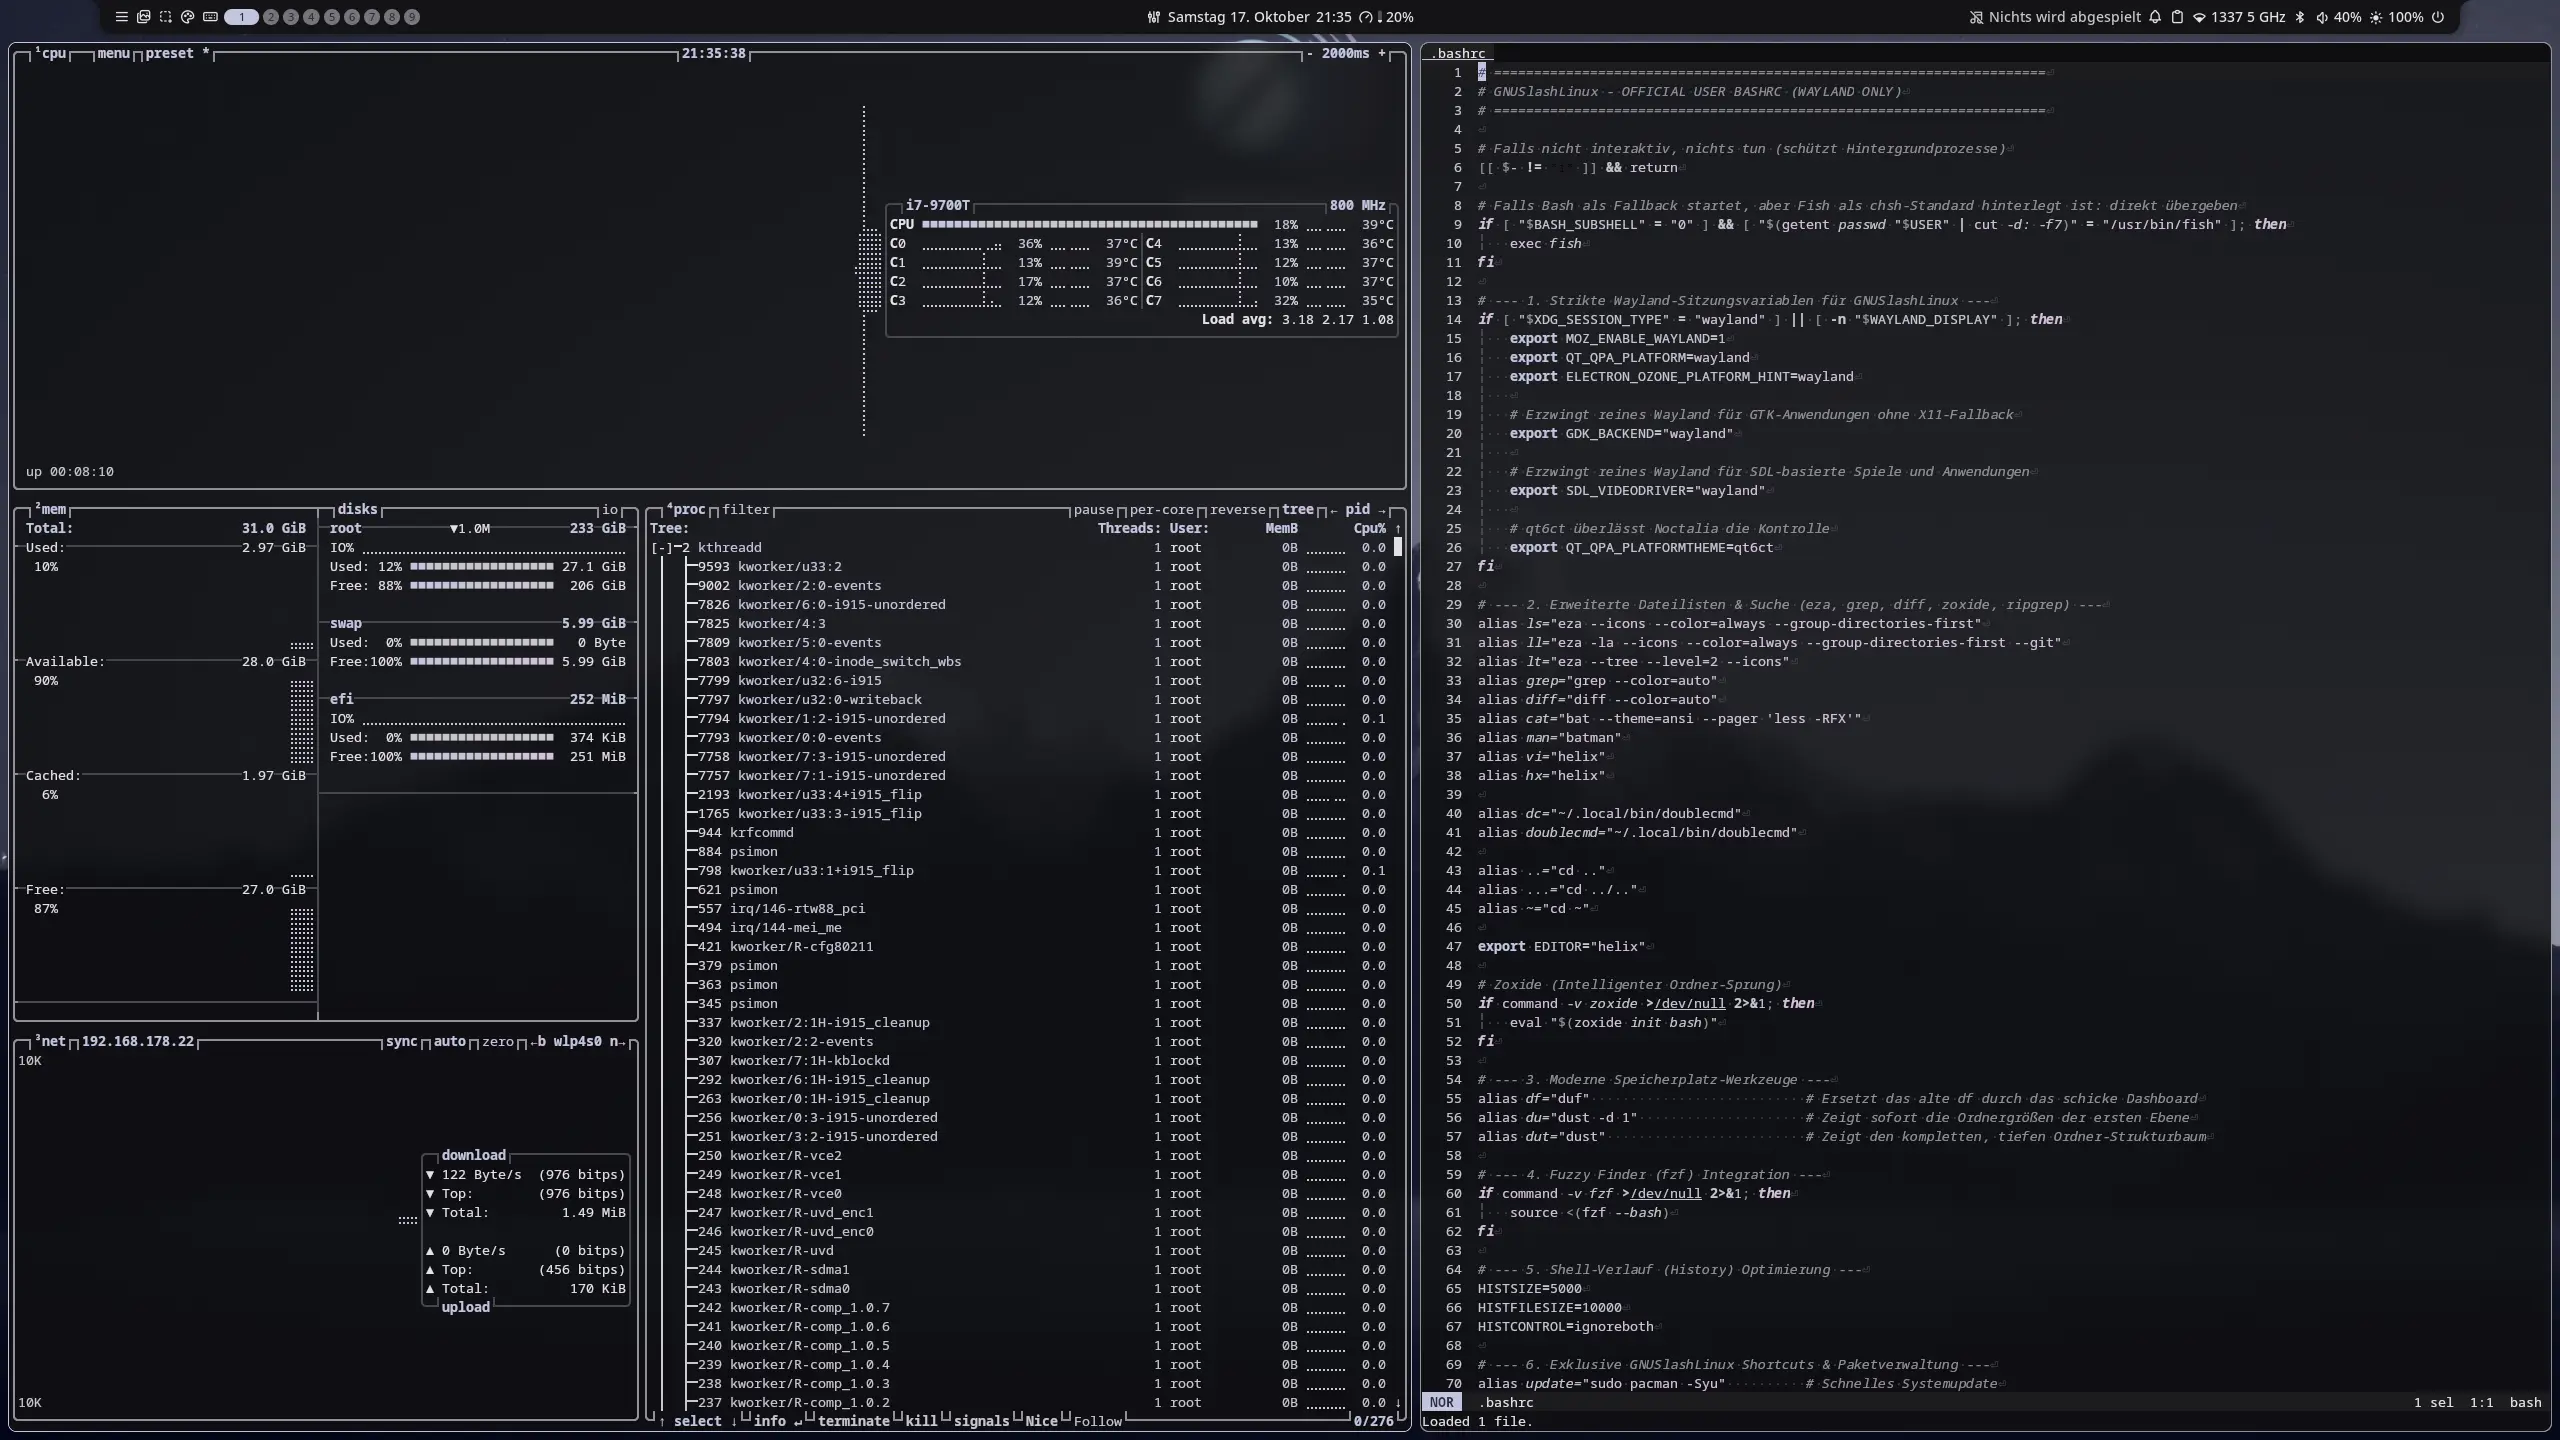Switch to previous network interface before wlp4s0

(x=536, y=1042)
